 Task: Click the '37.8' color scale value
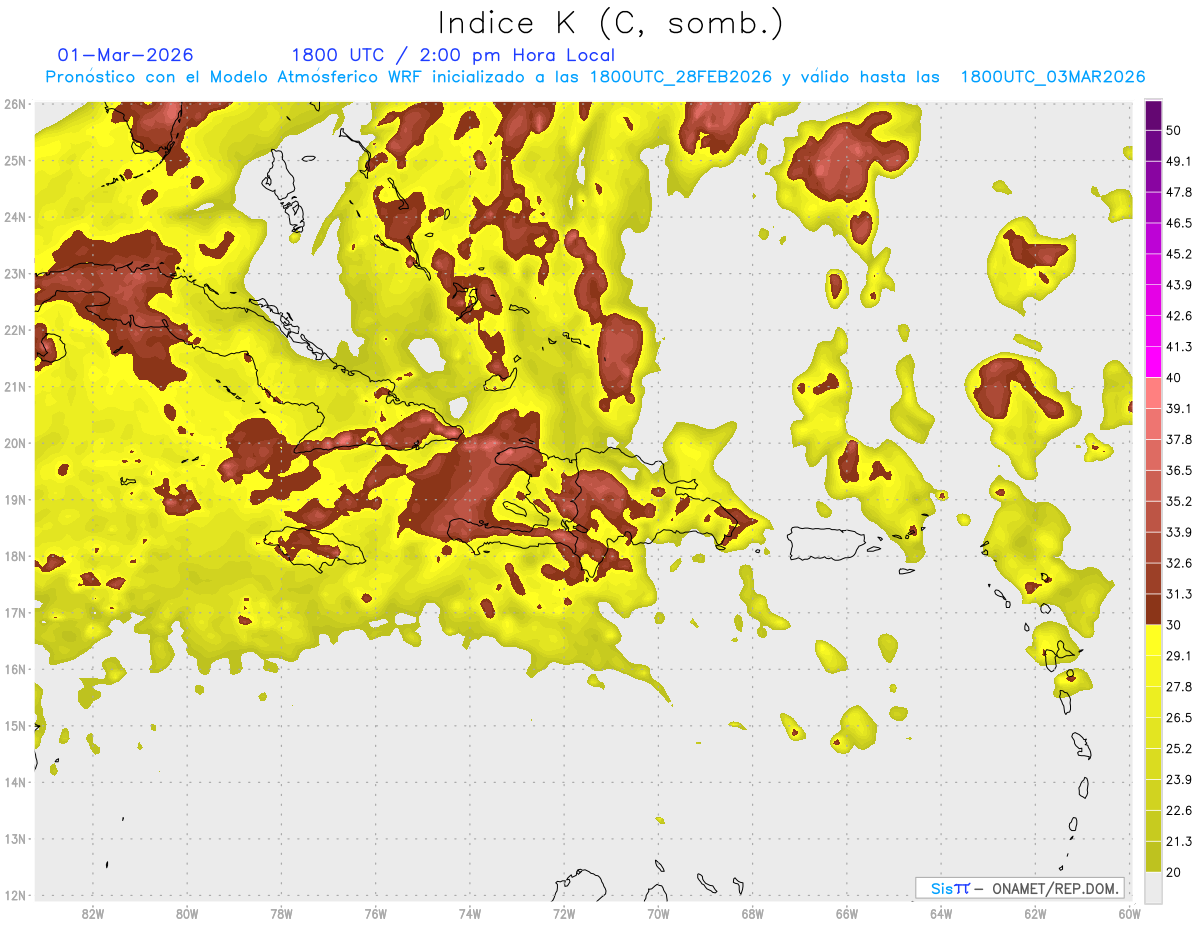(1178, 440)
